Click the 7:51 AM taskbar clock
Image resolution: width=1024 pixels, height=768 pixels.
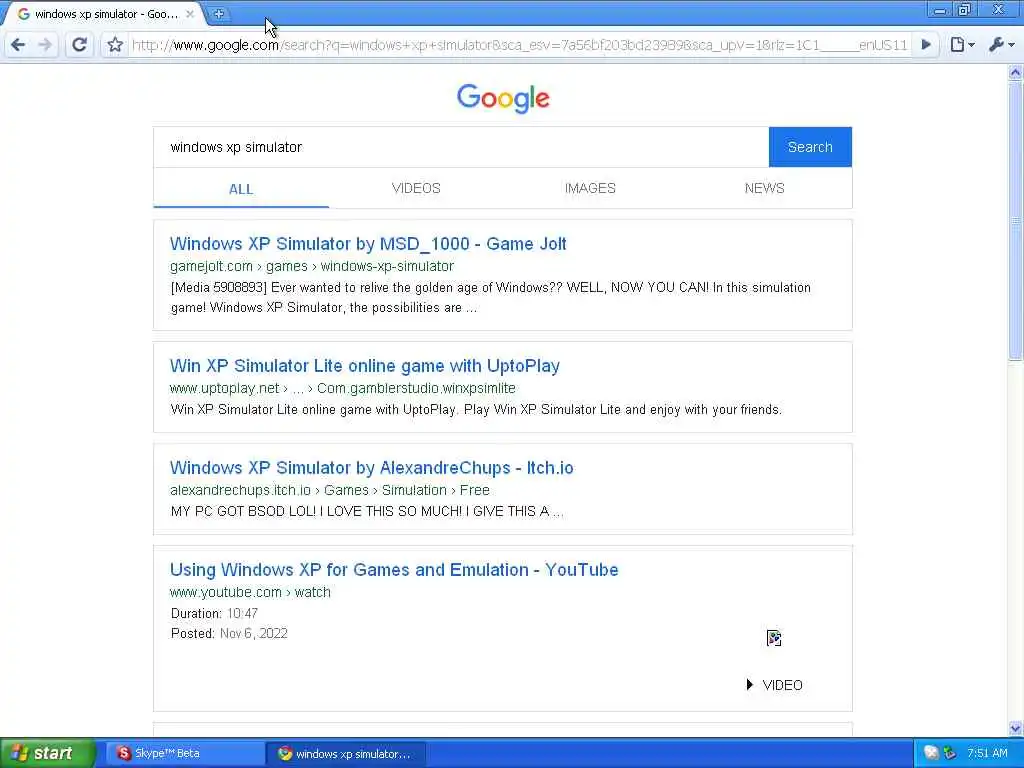point(987,753)
